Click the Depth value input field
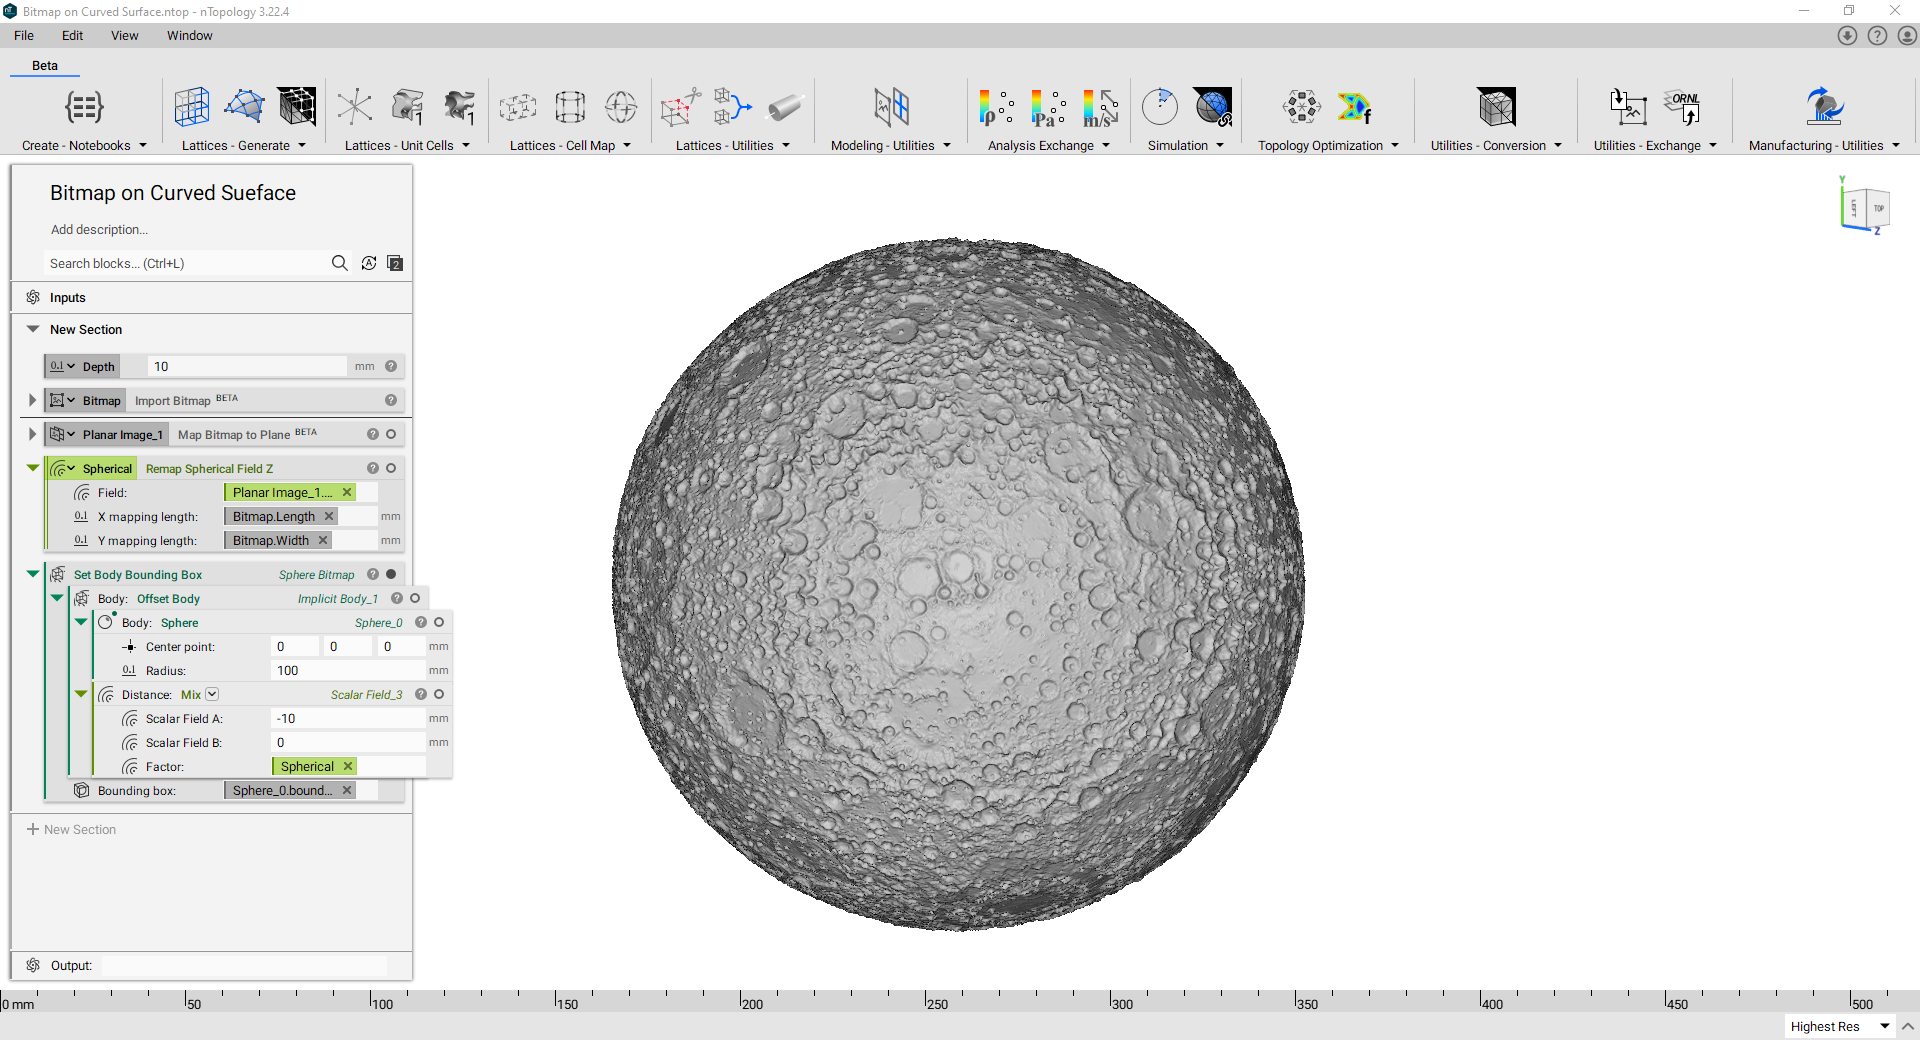This screenshot has width=1920, height=1040. coord(247,366)
